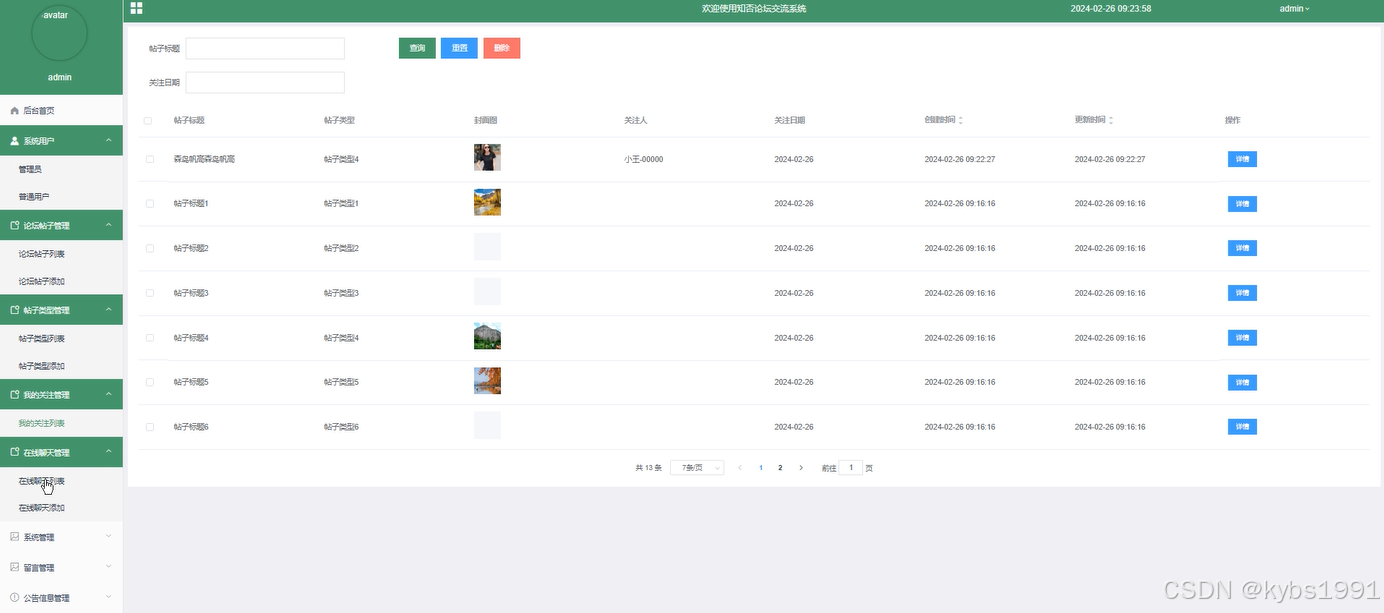Expand the 公告信息管理 menu chevron
1384x613 pixels.
[x=109, y=597]
